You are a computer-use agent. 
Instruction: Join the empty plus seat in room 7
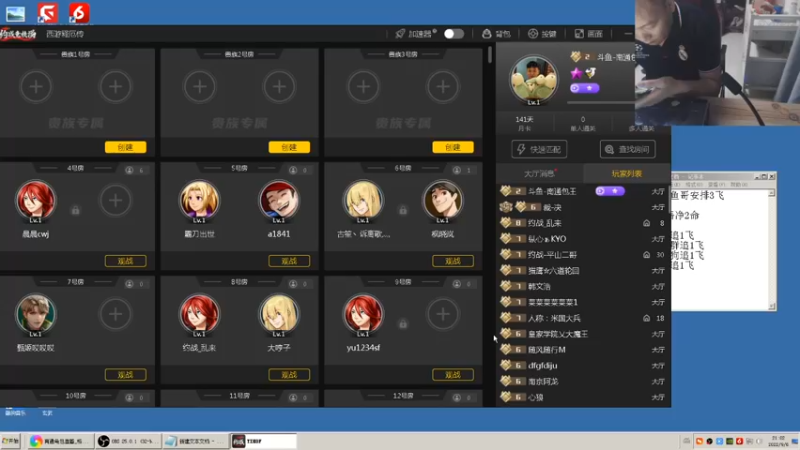(x=115, y=314)
